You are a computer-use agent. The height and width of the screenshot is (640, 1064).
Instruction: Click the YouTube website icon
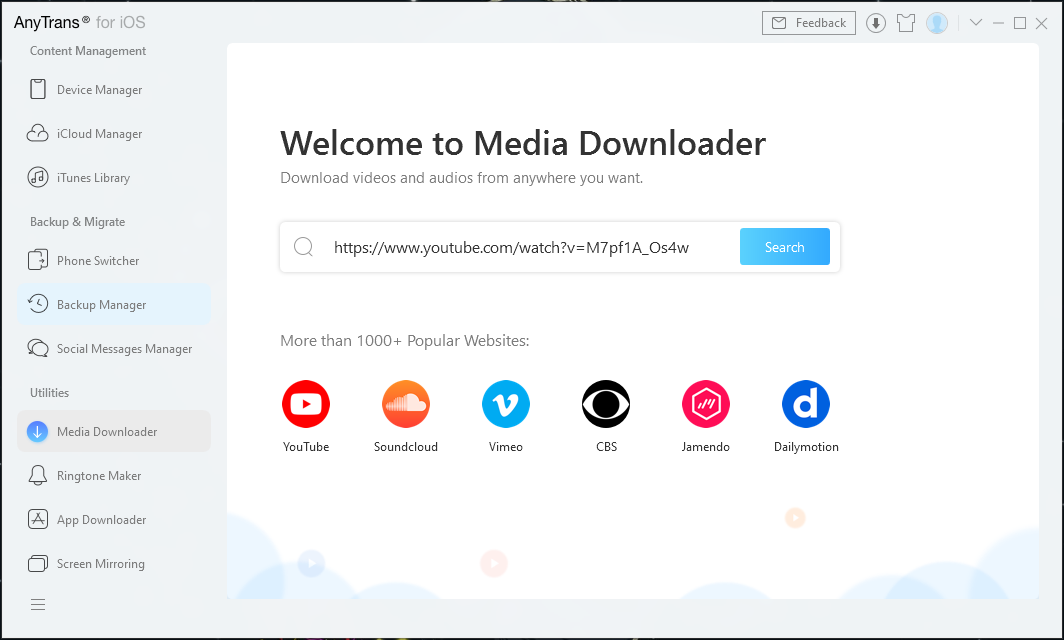pyautogui.click(x=306, y=404)
